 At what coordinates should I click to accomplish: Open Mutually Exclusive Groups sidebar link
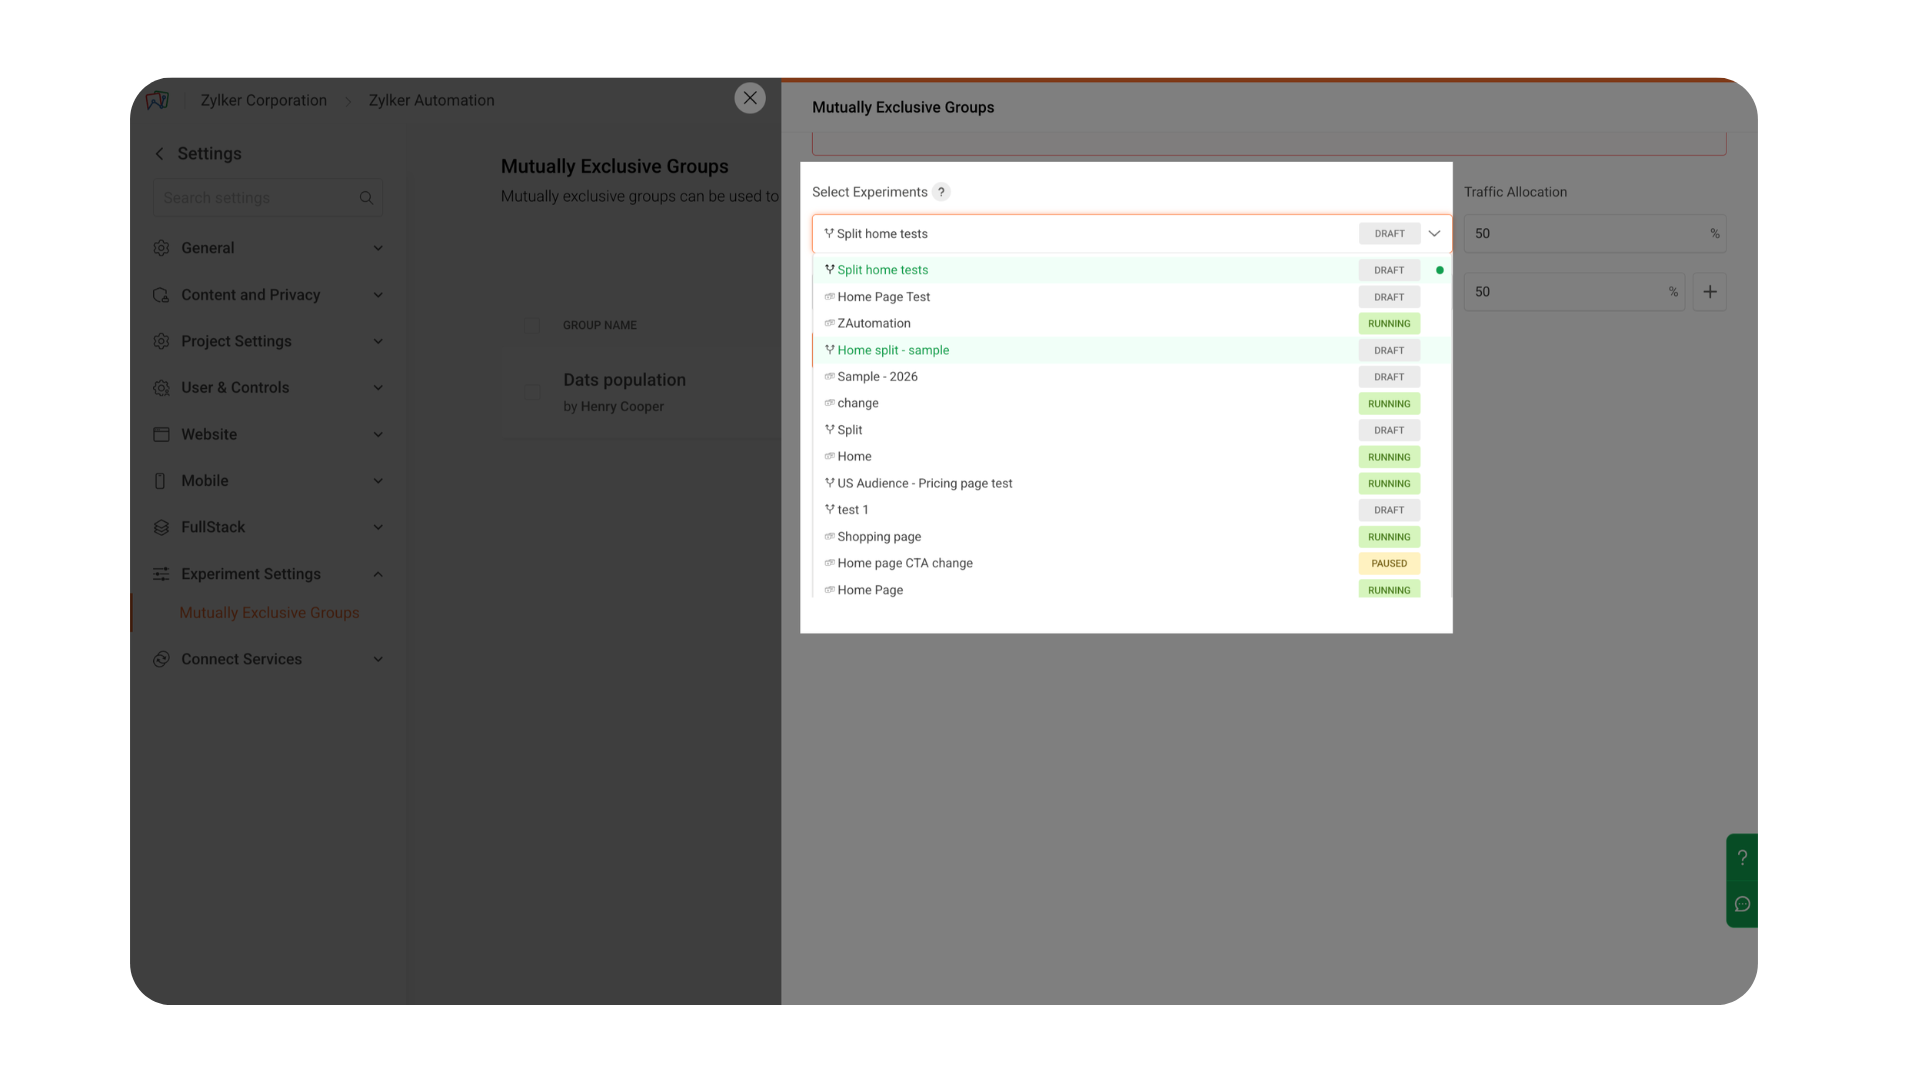click(x=269, y=613)
